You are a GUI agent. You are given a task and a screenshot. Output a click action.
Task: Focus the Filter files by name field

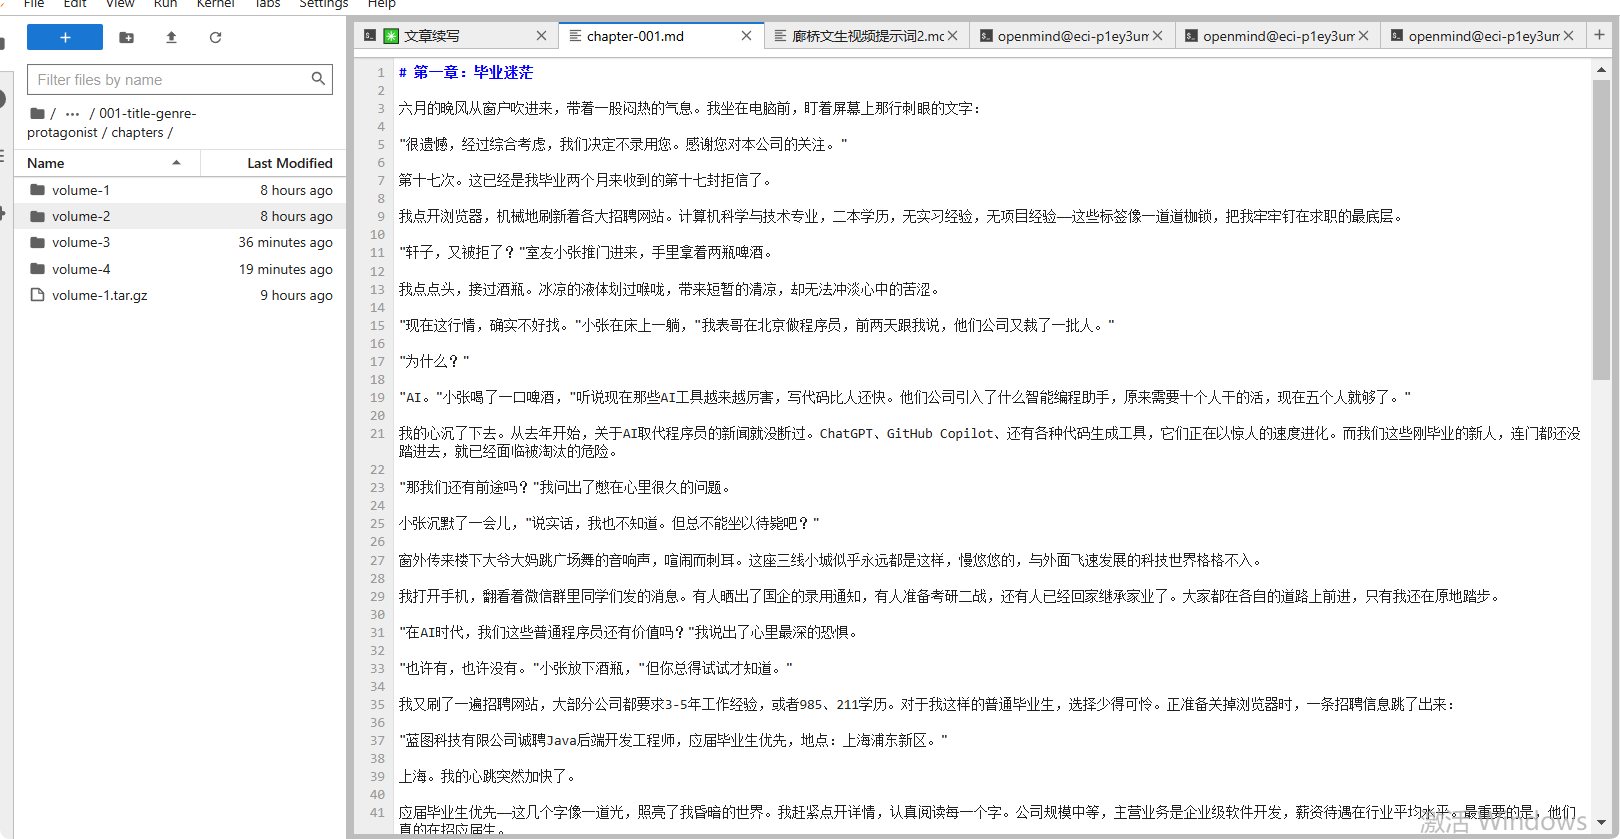coord(180,79)
